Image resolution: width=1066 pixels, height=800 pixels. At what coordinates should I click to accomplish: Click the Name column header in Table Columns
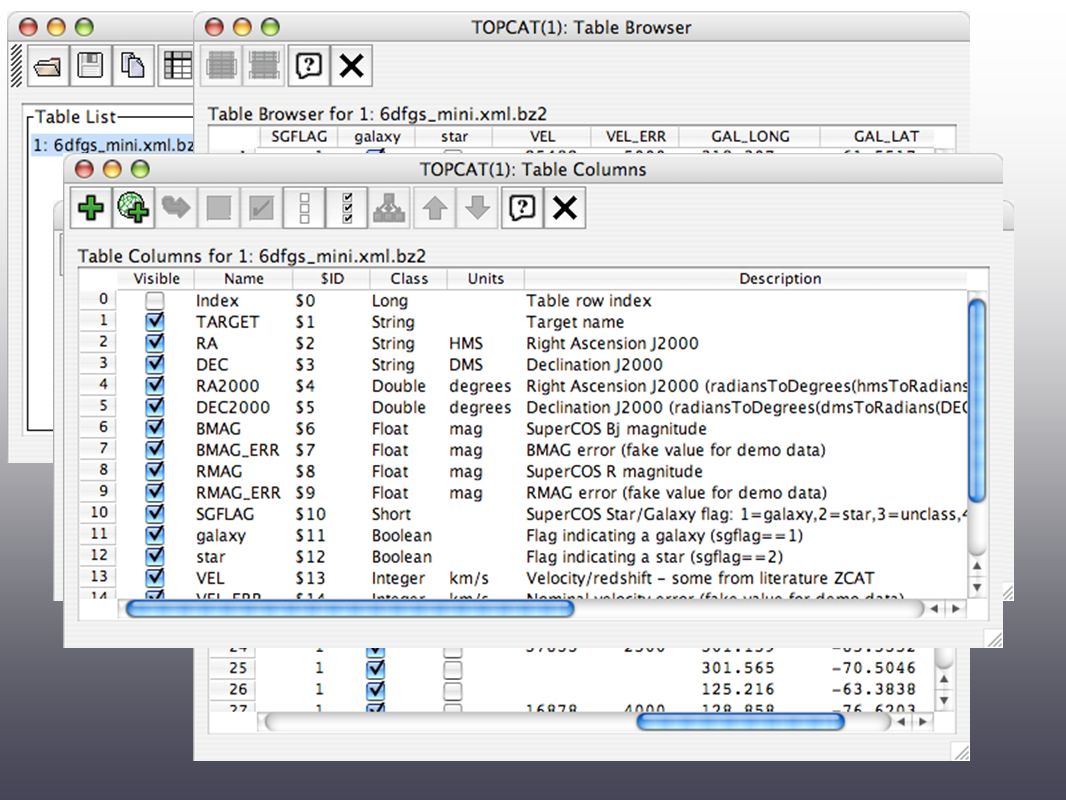click(x=243, y=279)
